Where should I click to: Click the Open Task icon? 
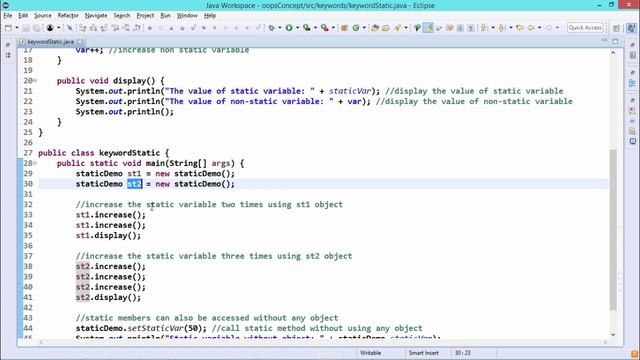coord(386,28)
